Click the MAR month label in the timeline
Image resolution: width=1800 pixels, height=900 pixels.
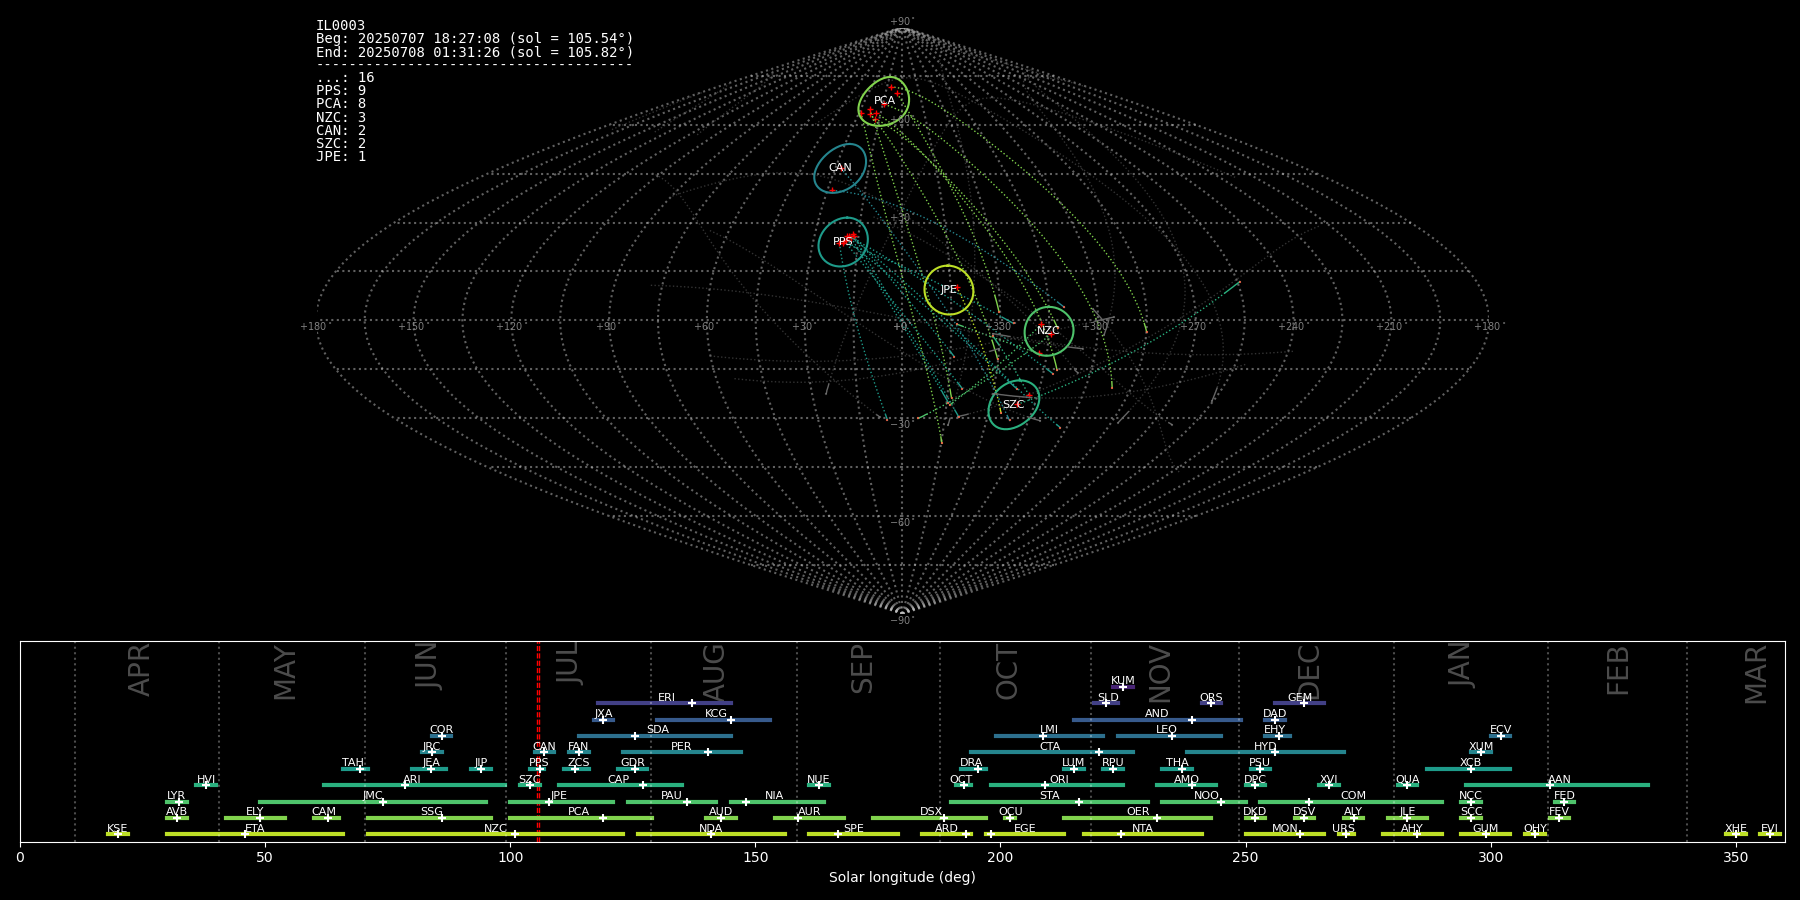click(1756, 675)
